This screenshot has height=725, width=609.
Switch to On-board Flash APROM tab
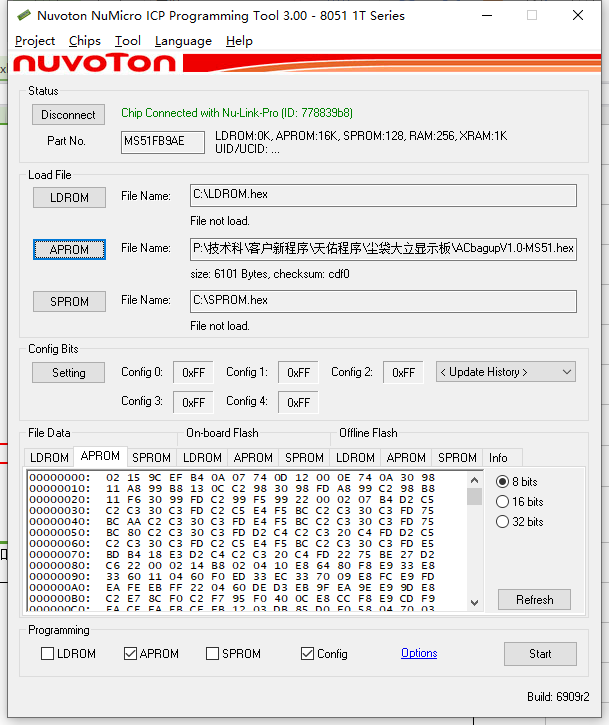(253, 458)
